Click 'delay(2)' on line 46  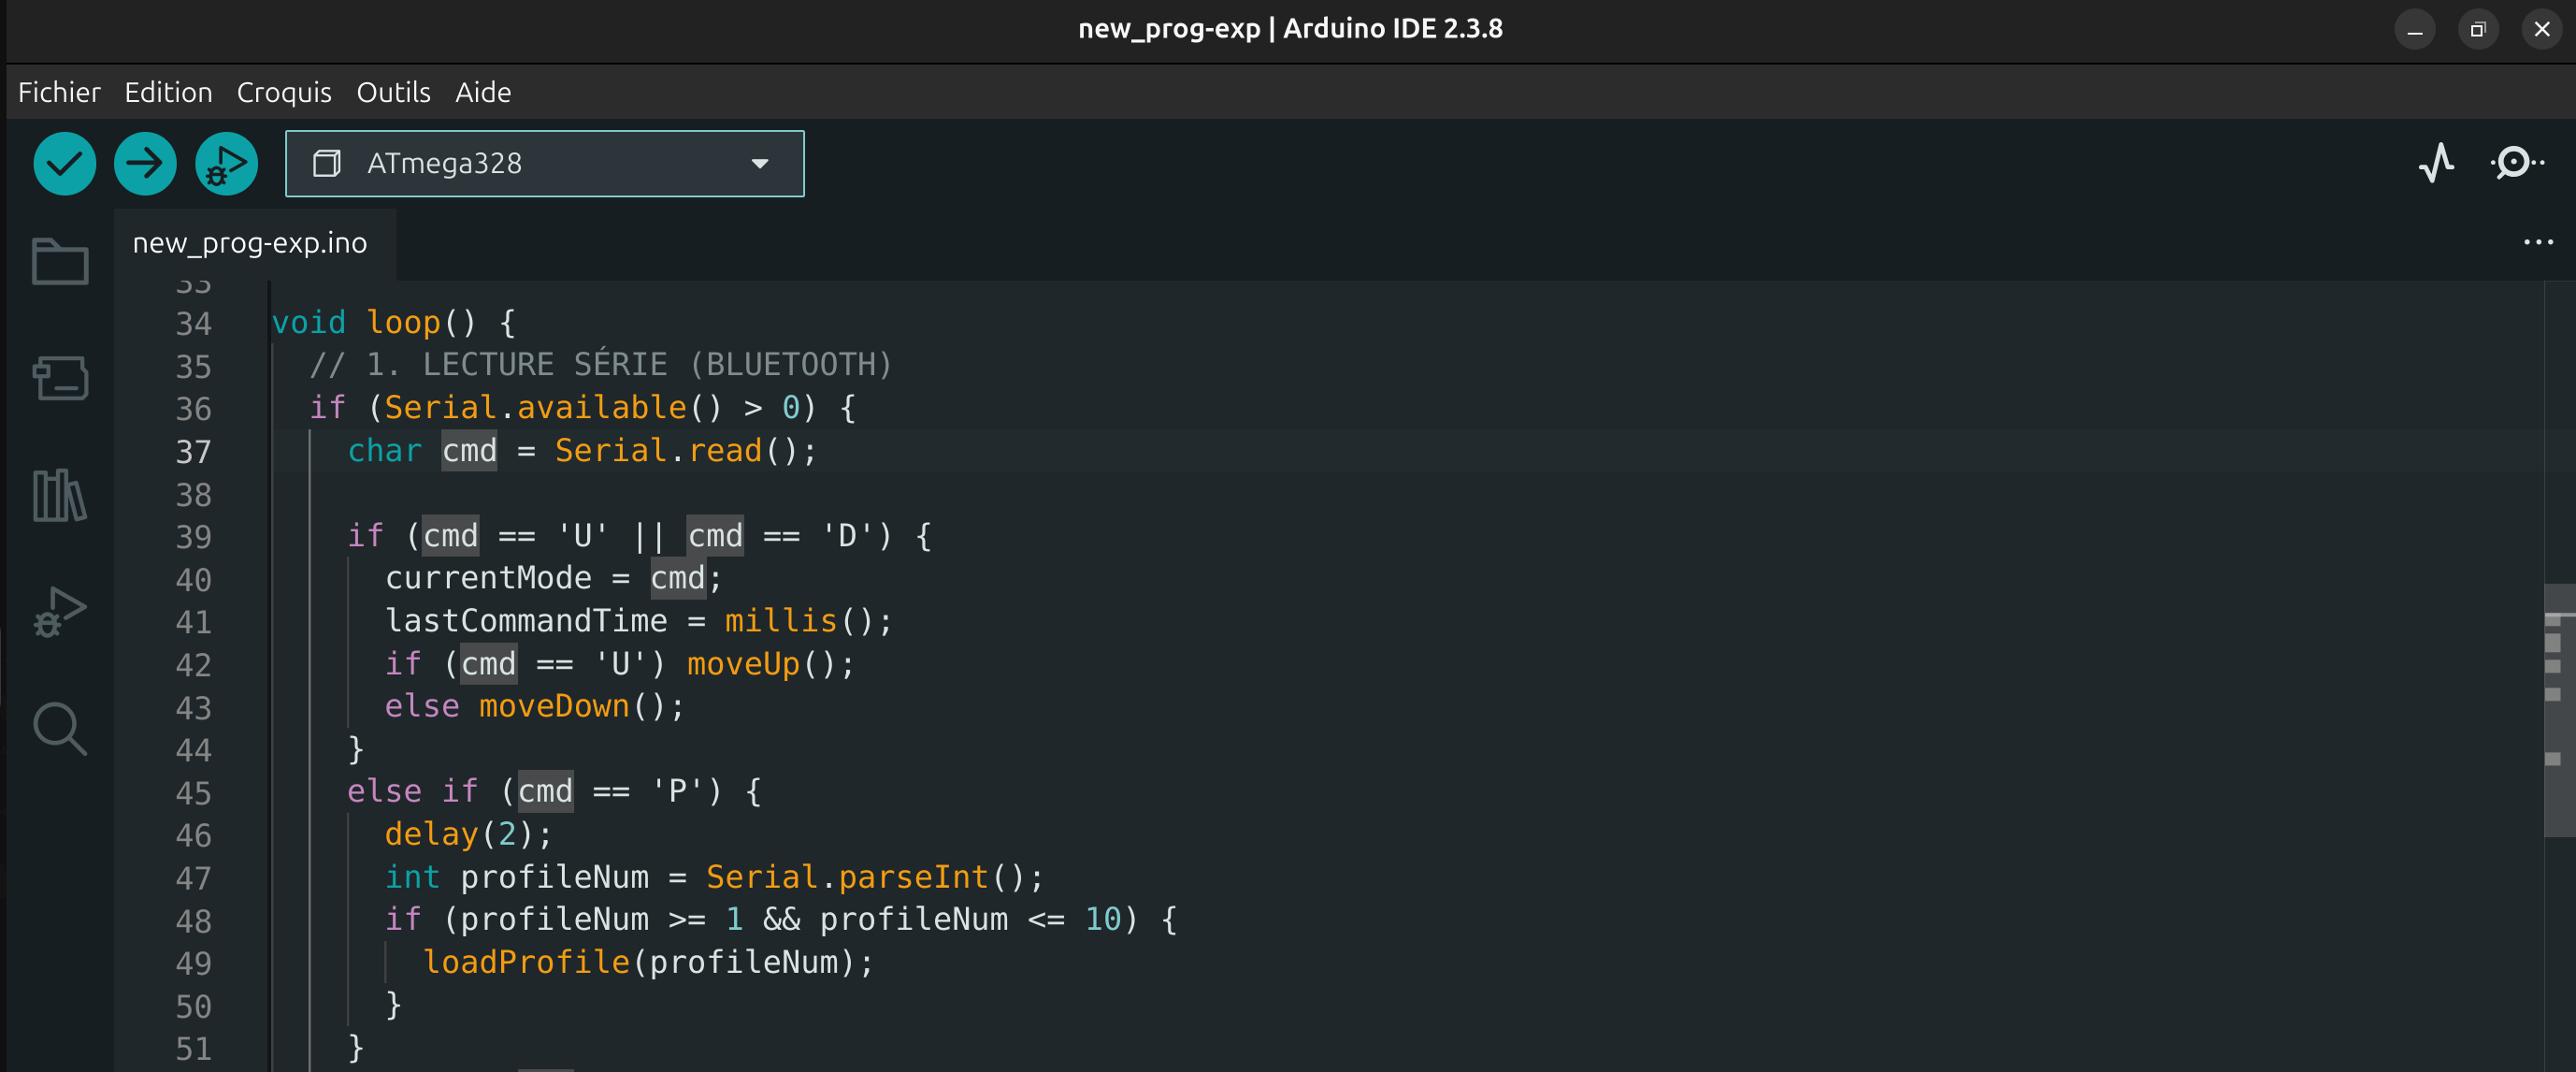(x=460, y=835)
